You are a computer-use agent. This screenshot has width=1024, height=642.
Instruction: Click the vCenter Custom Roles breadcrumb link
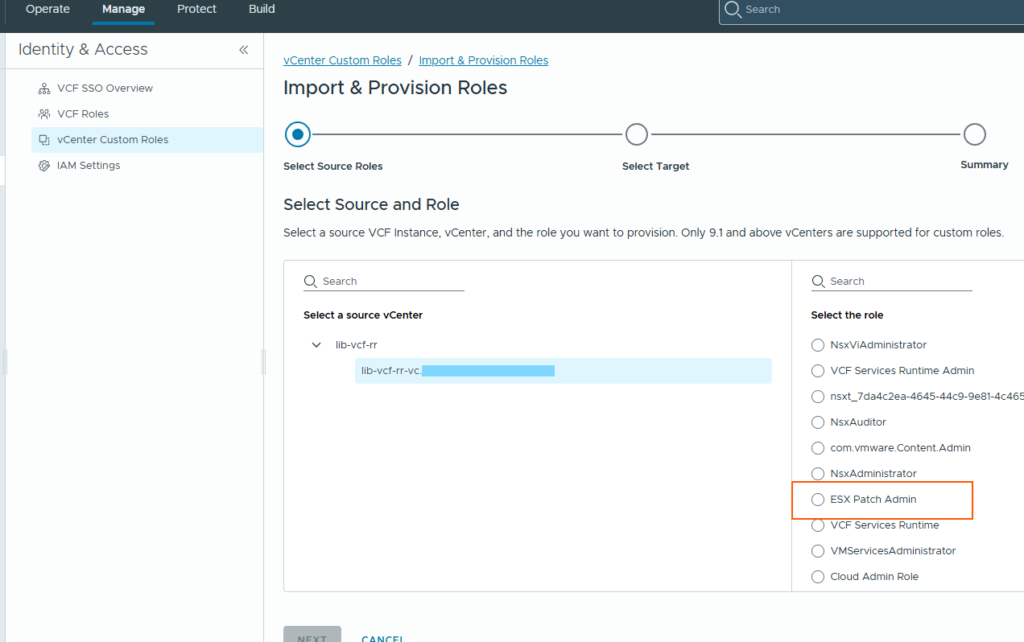coord(342,60)
